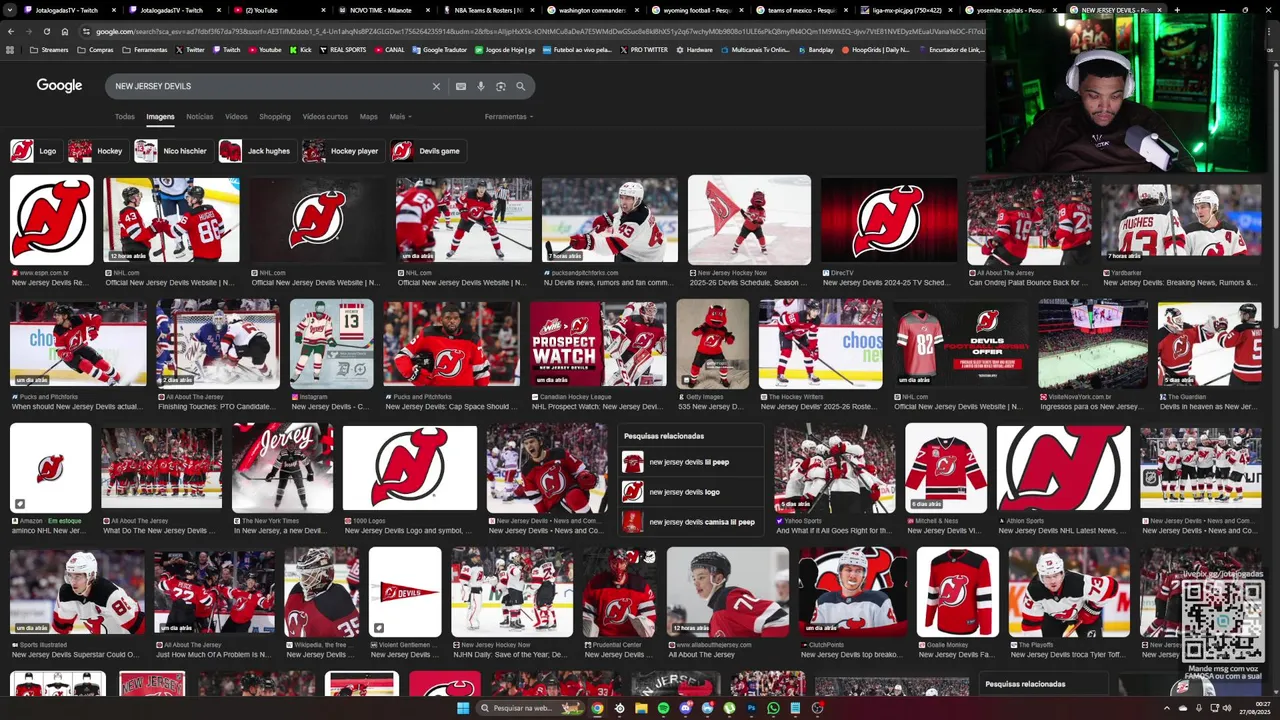Image resolution: width=1280 pixels, height=720 pixels.
Task: Open WhatsApp from the taskbar
Action: point(773,708)
